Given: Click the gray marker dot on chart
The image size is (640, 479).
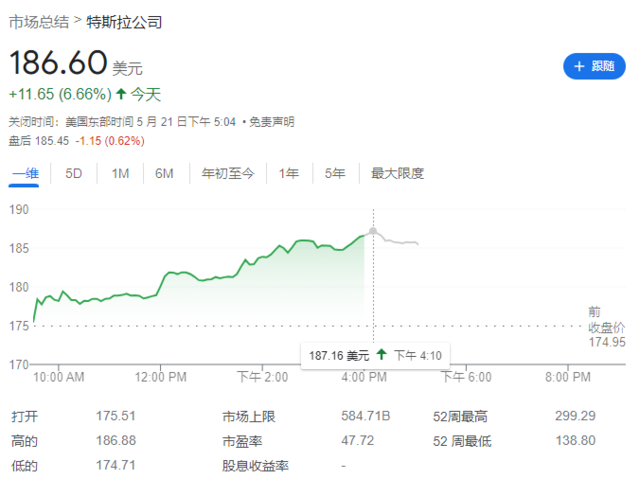Looking at the screenshot, I should (373, 231).
